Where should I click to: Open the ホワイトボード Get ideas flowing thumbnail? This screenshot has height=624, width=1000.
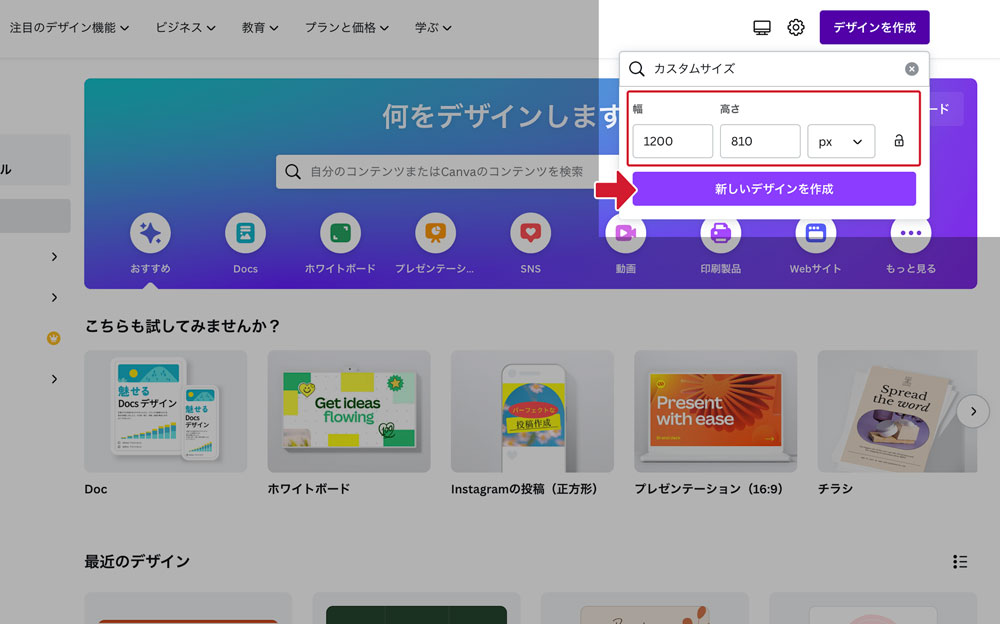point(349,412)
